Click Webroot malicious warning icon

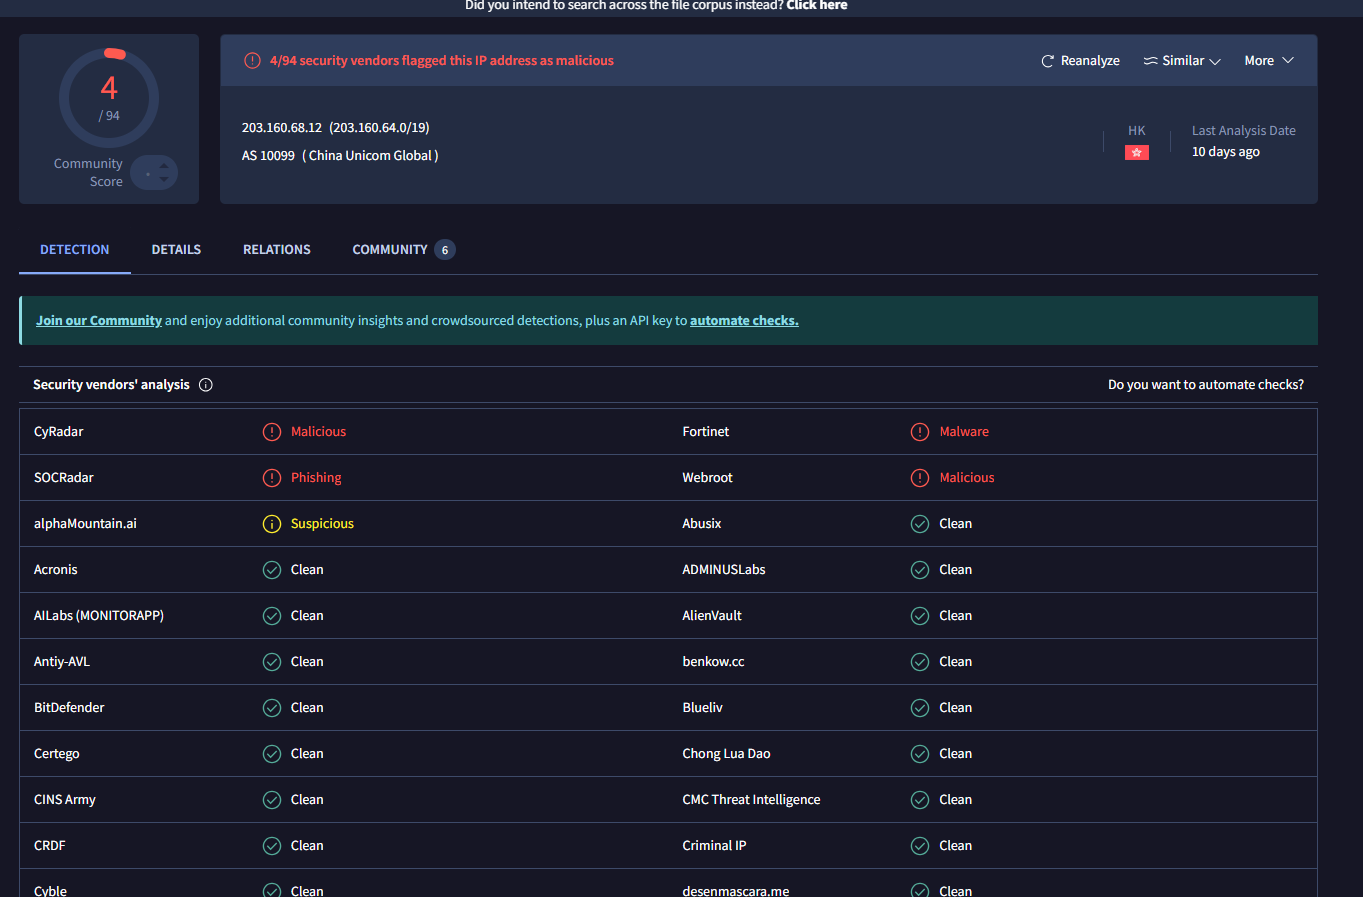click(920, 478)
